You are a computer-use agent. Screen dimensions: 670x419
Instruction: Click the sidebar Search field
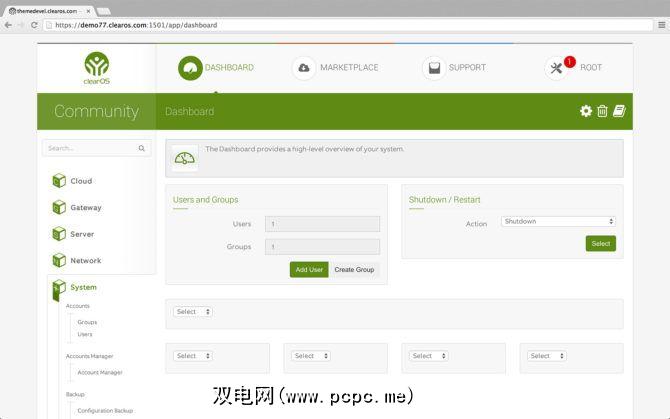pos(97,148)
